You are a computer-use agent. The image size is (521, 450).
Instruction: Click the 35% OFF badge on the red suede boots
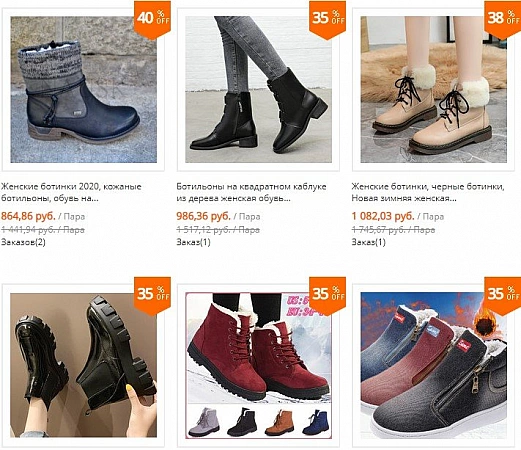pyautogui.click(x=327, y=296)
